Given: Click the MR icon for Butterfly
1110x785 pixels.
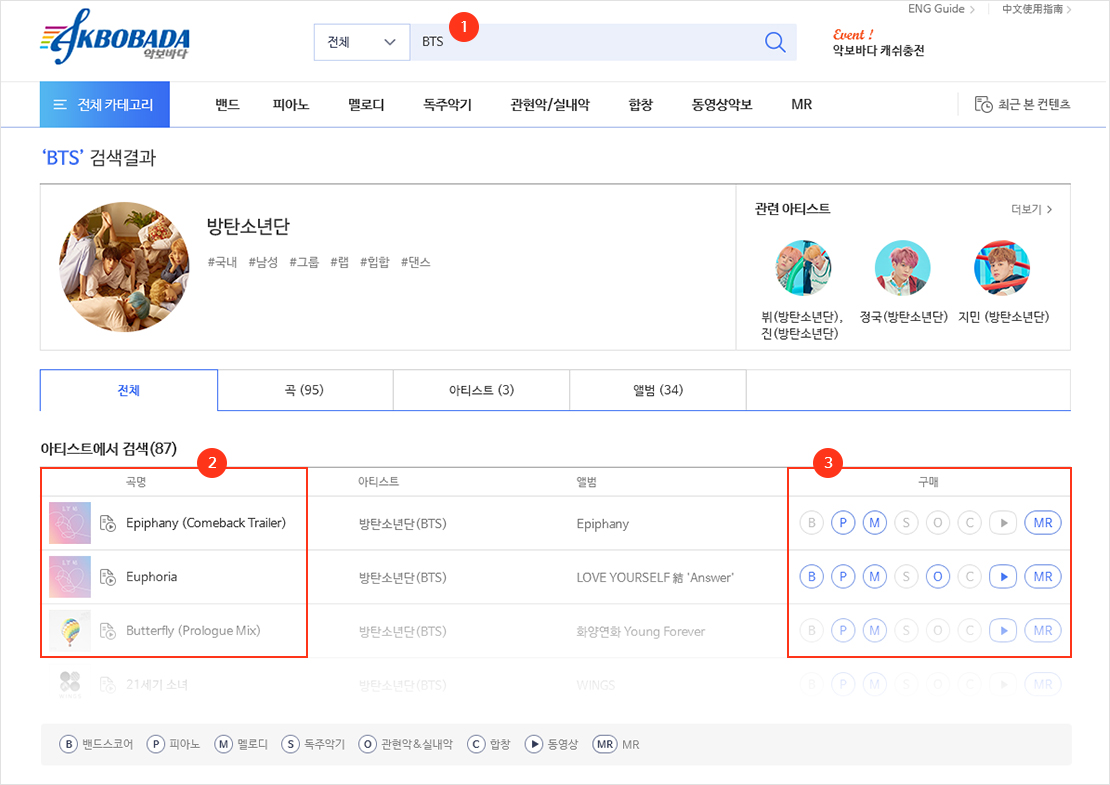Looking at the screenshot, I should 1043,631.
